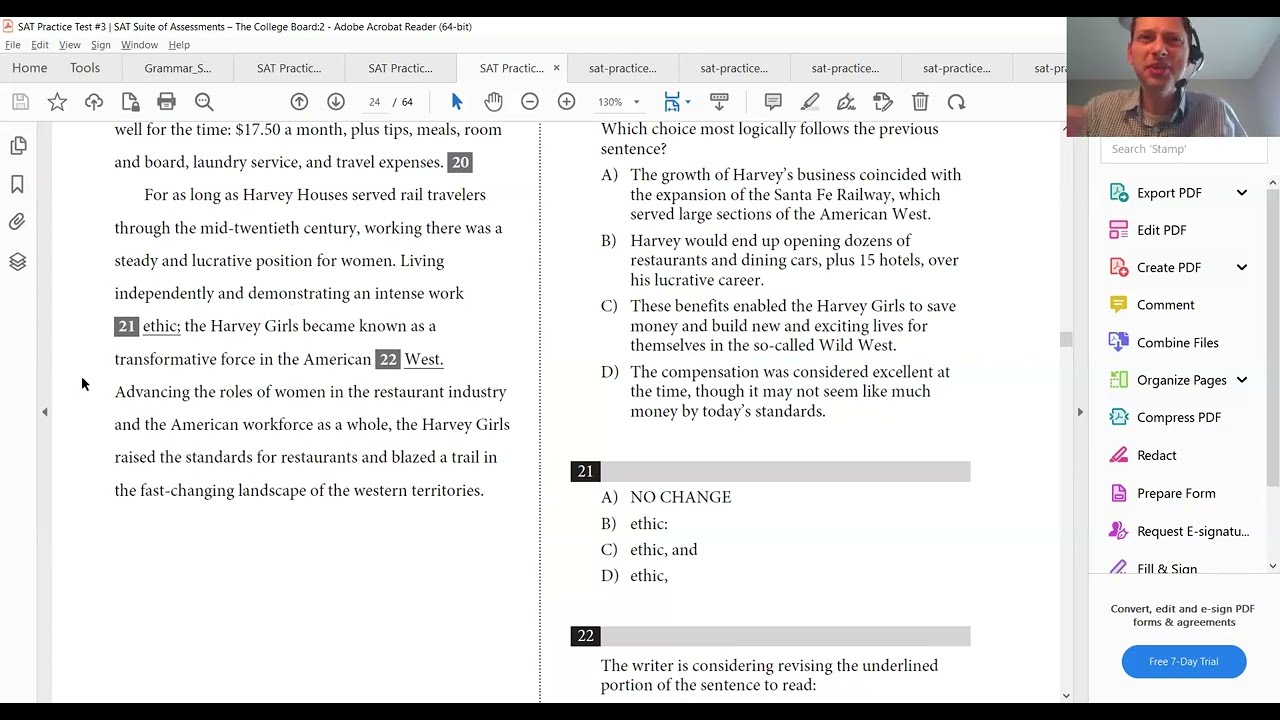Collapse the right tools pane
The height and width of the screenshot is (720, 1280).
click(x=1080, y=412)
